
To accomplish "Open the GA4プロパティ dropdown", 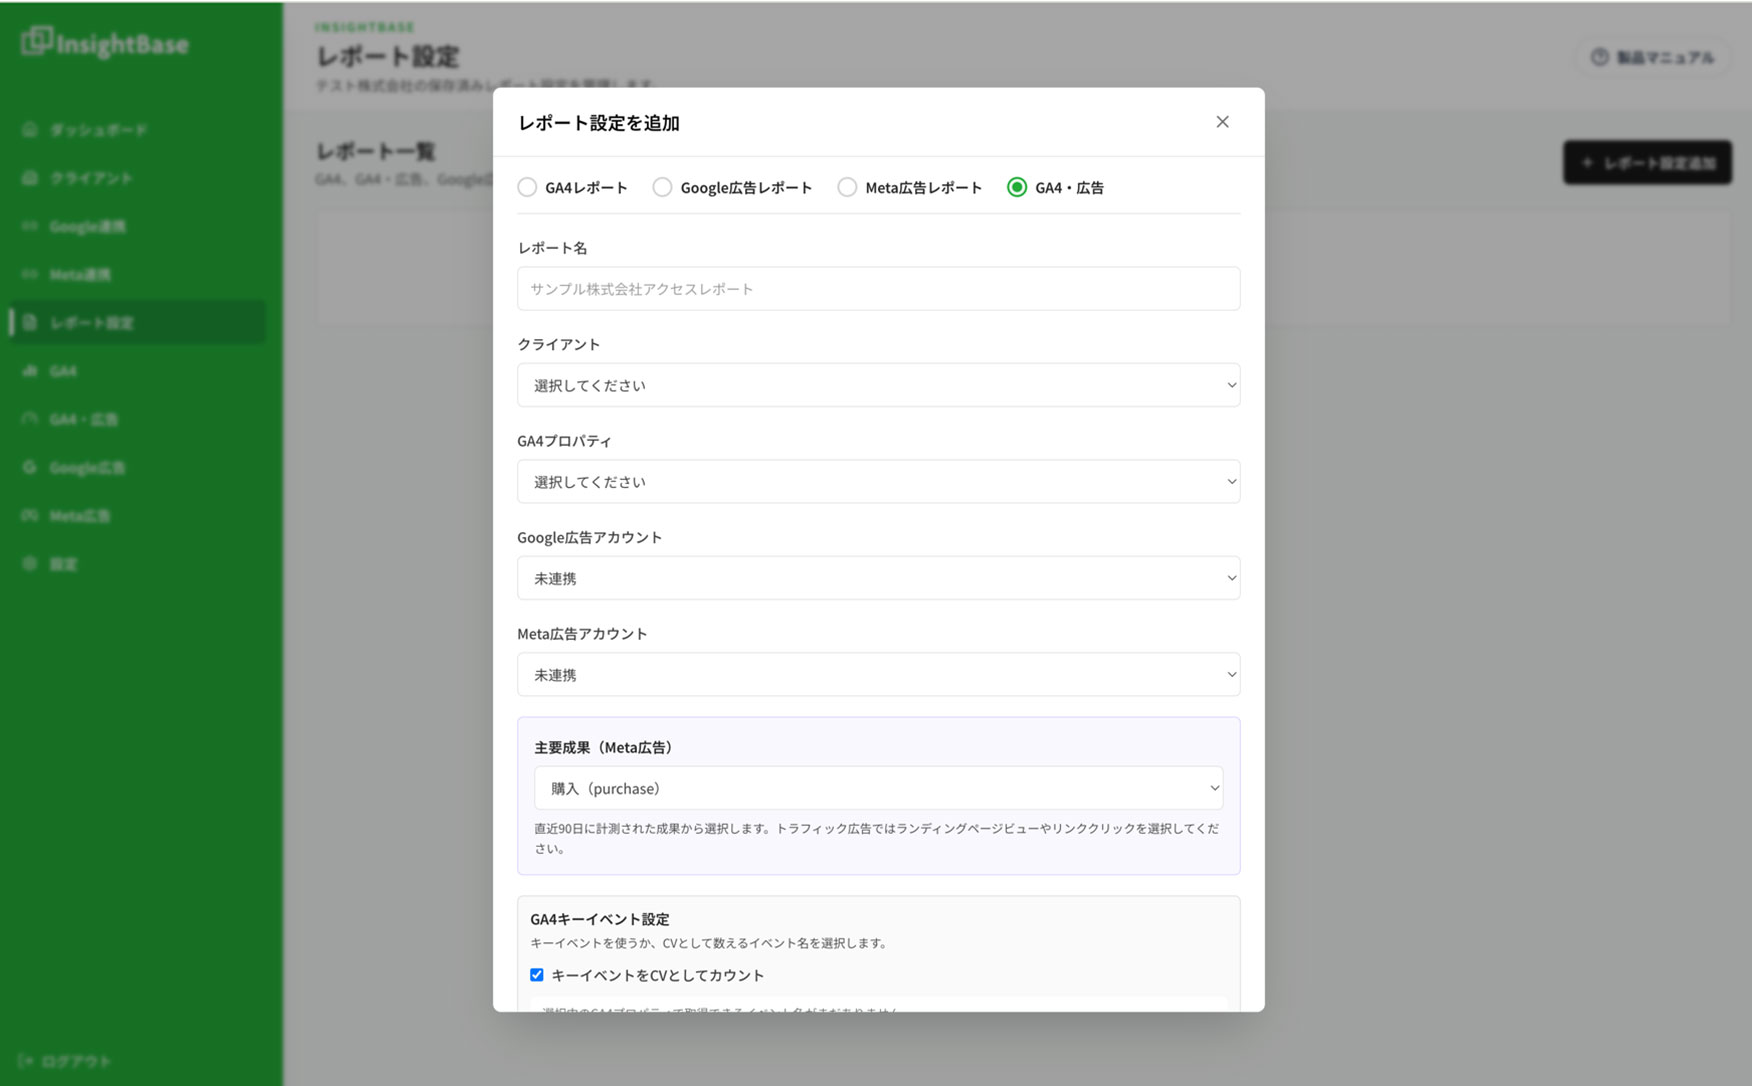I will [878, 481].
